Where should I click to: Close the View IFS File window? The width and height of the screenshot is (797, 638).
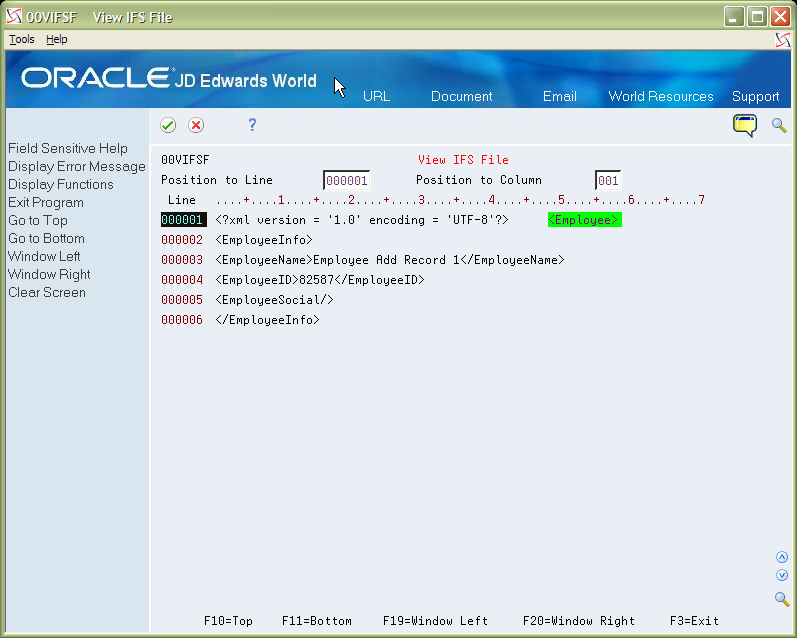click(x=780, y=17)
